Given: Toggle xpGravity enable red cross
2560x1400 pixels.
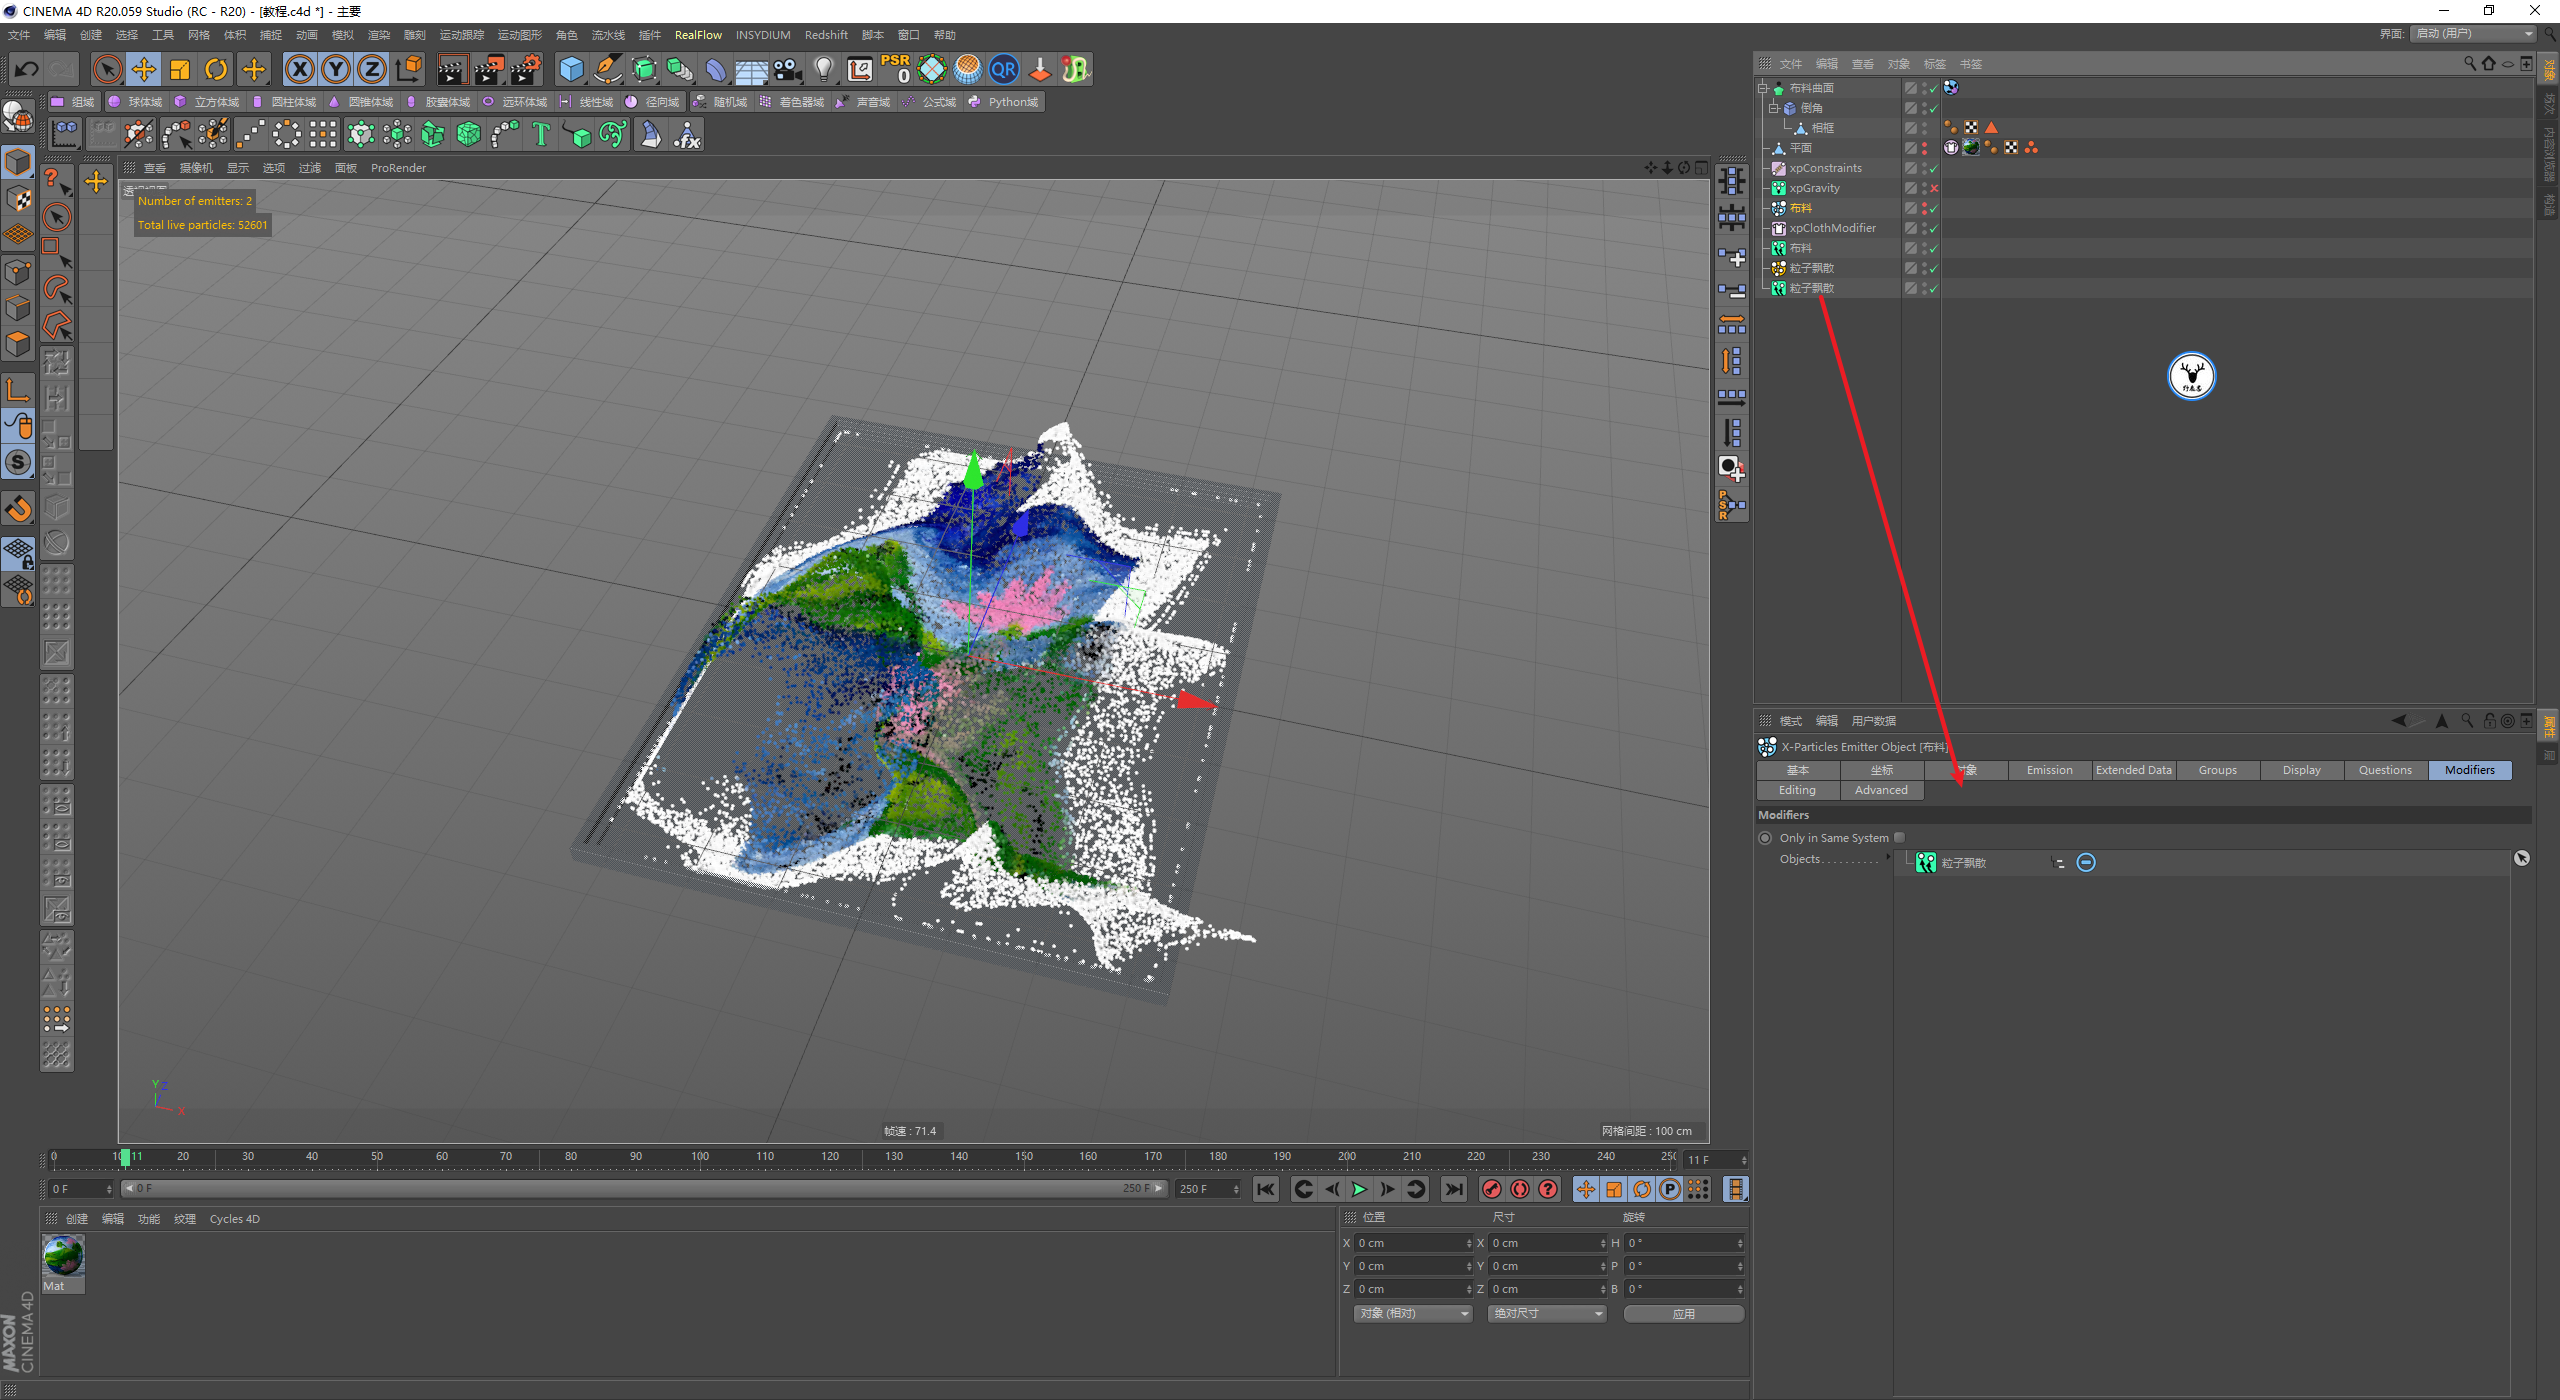Looking at the screenshot, I should tap(1934, 188).
